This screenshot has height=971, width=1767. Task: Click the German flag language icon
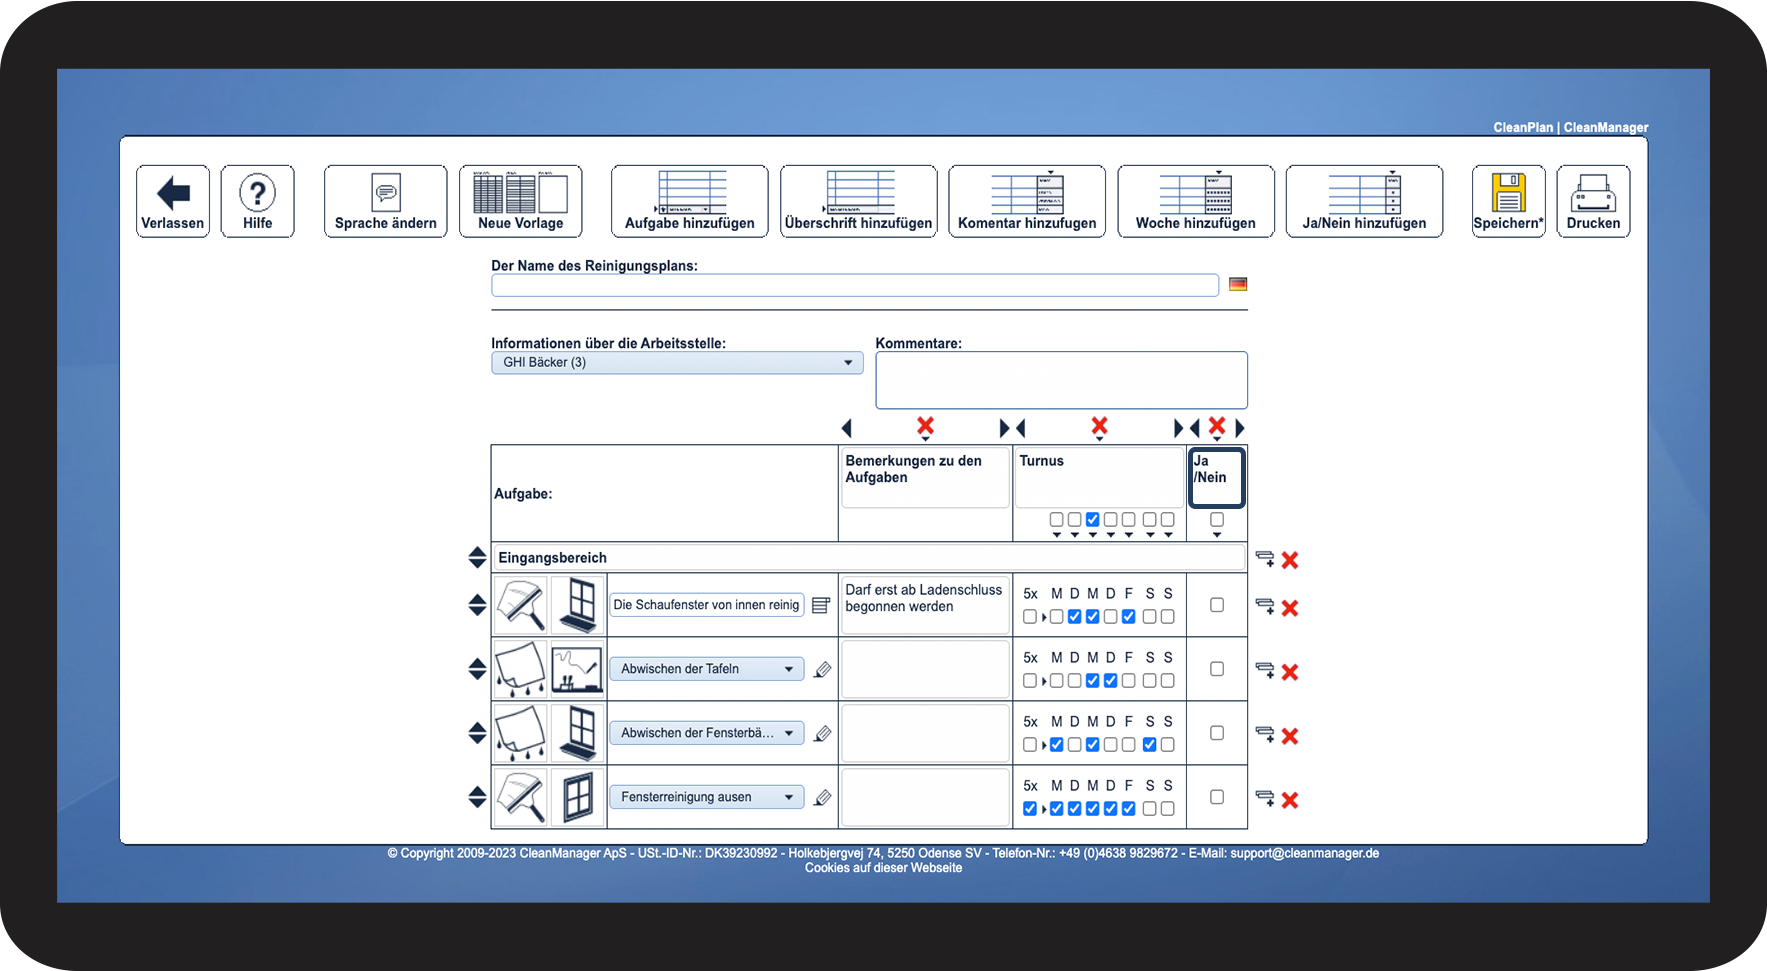pos(1238,284)
